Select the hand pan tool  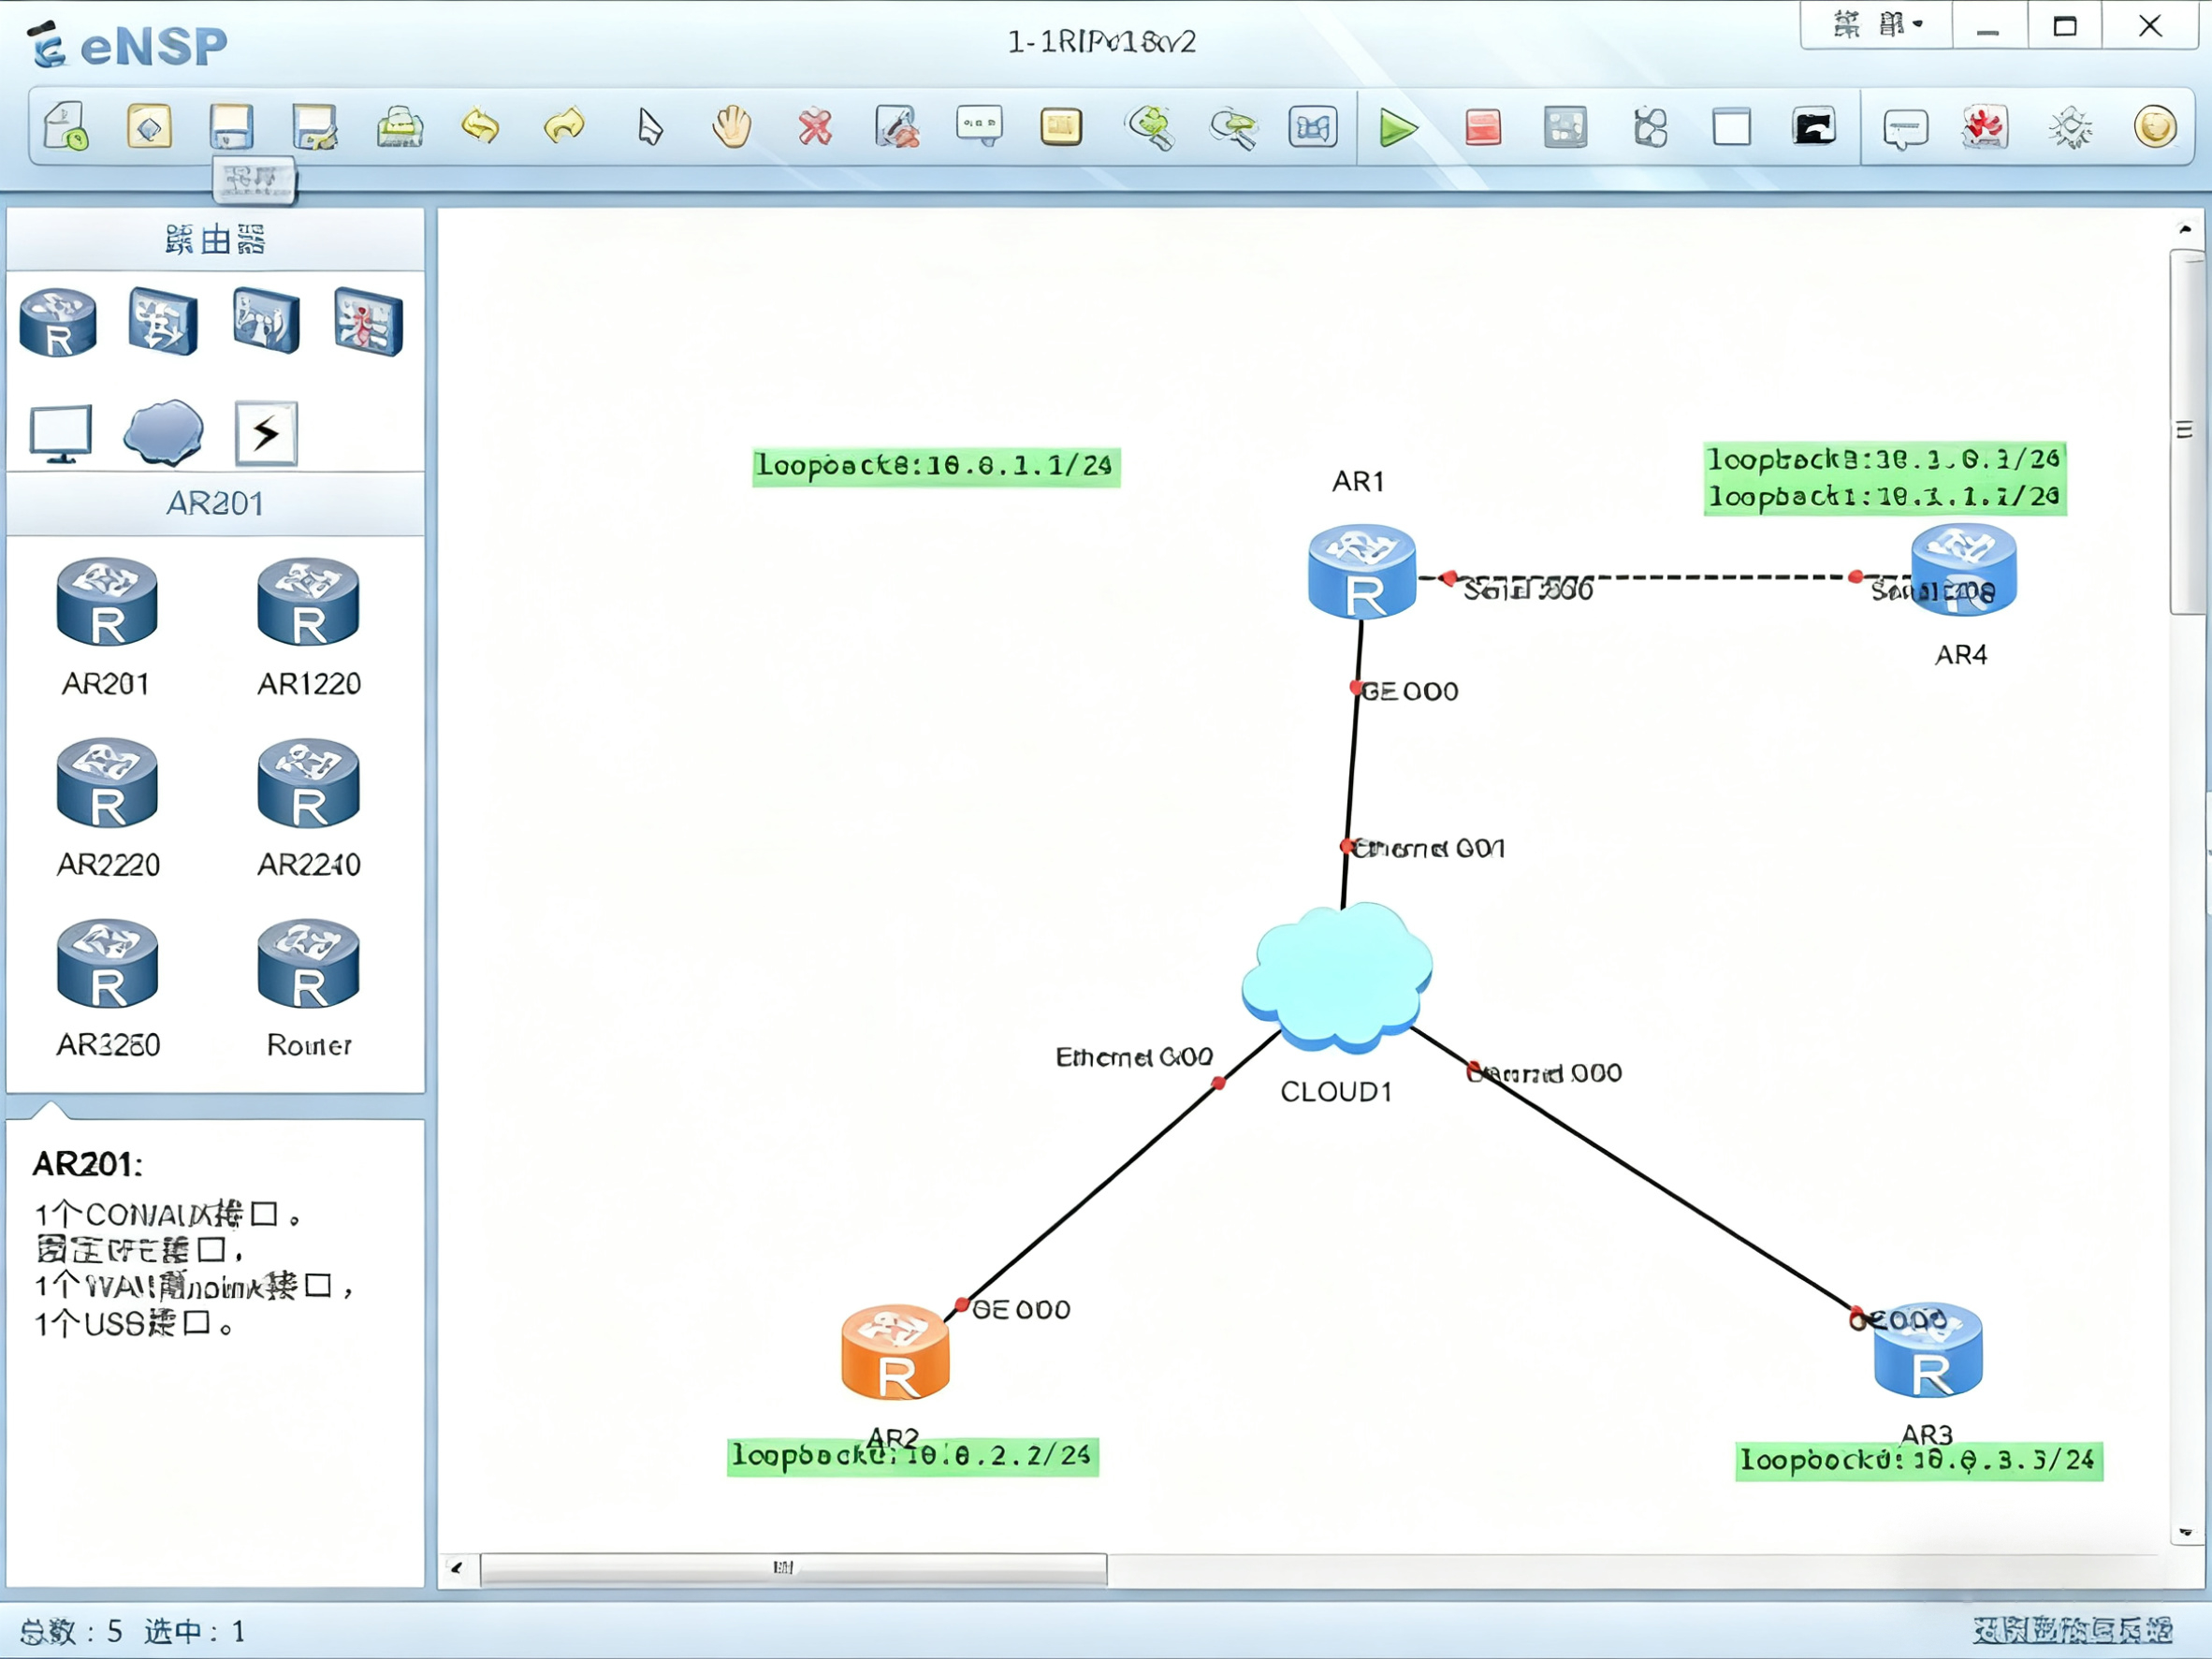[x=731, y=127]
